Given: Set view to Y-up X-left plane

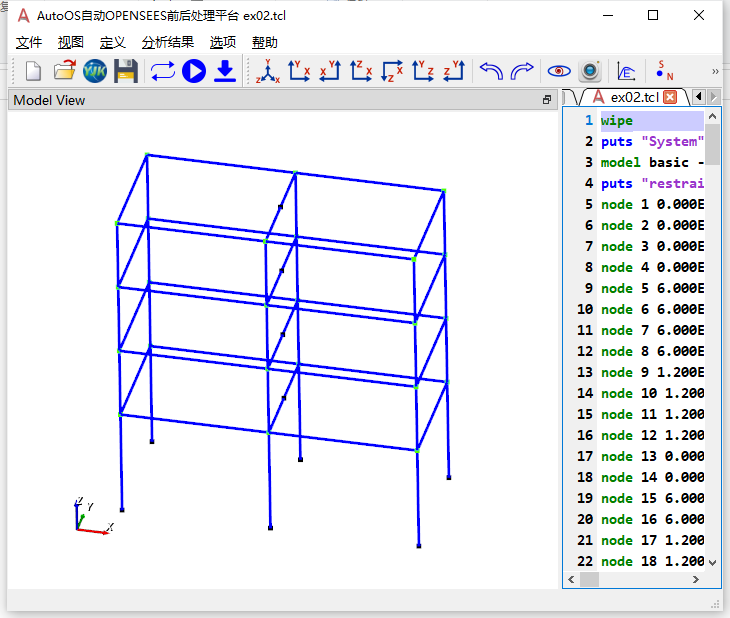Looking at the screenshot, I should [x=330, y=71].
